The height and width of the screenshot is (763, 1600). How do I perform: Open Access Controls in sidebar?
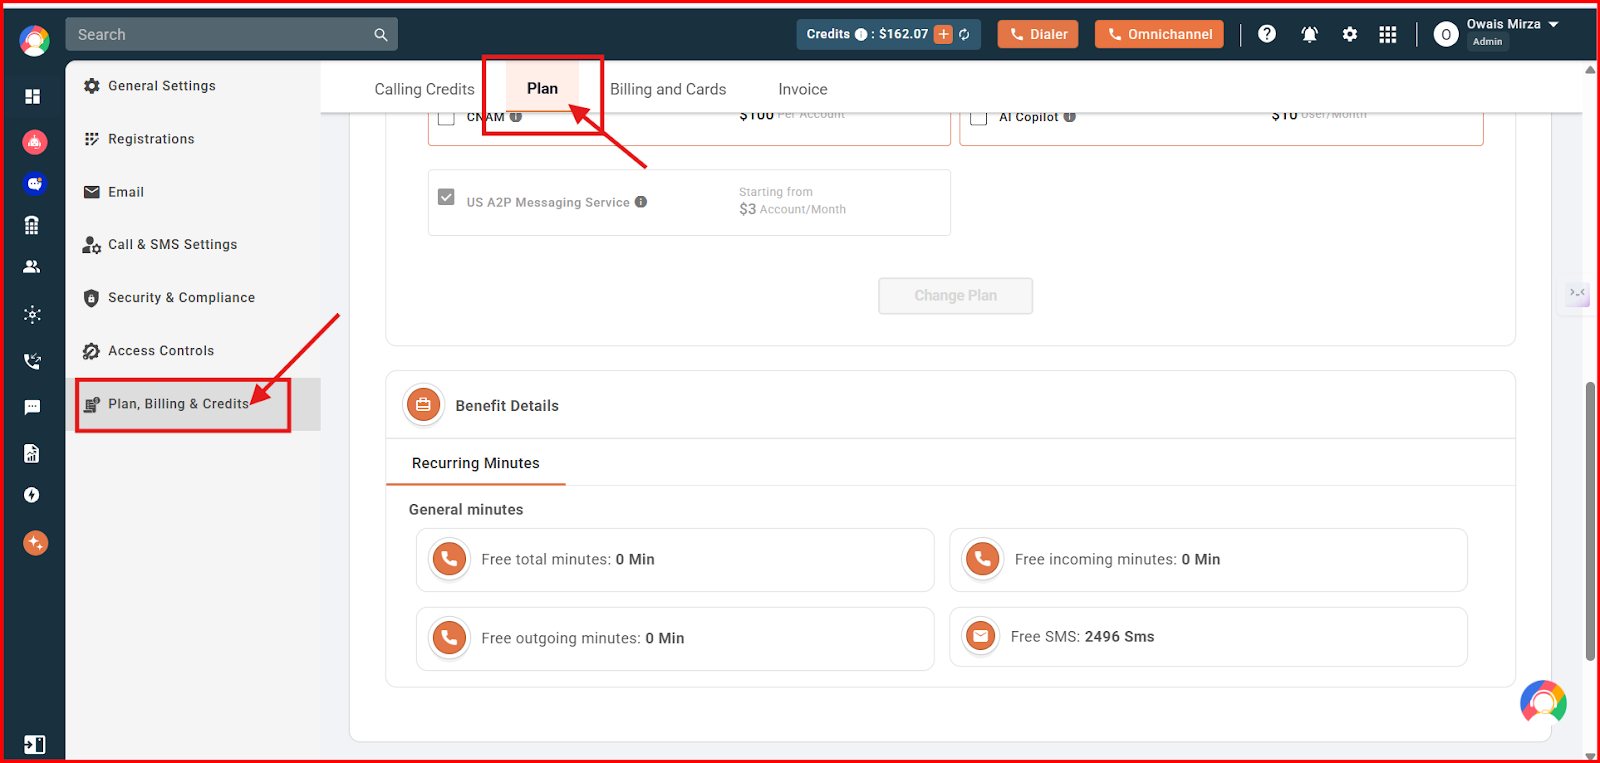pos(193,351)
